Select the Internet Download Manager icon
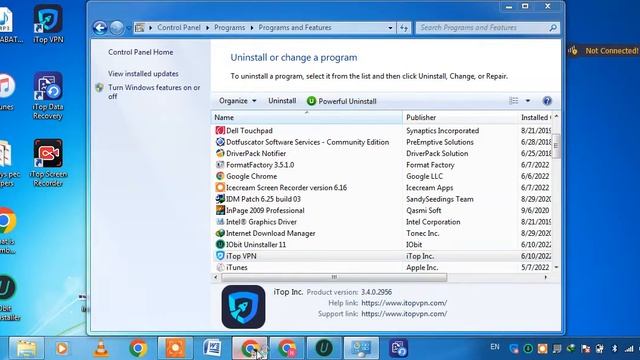 [220, 233]
